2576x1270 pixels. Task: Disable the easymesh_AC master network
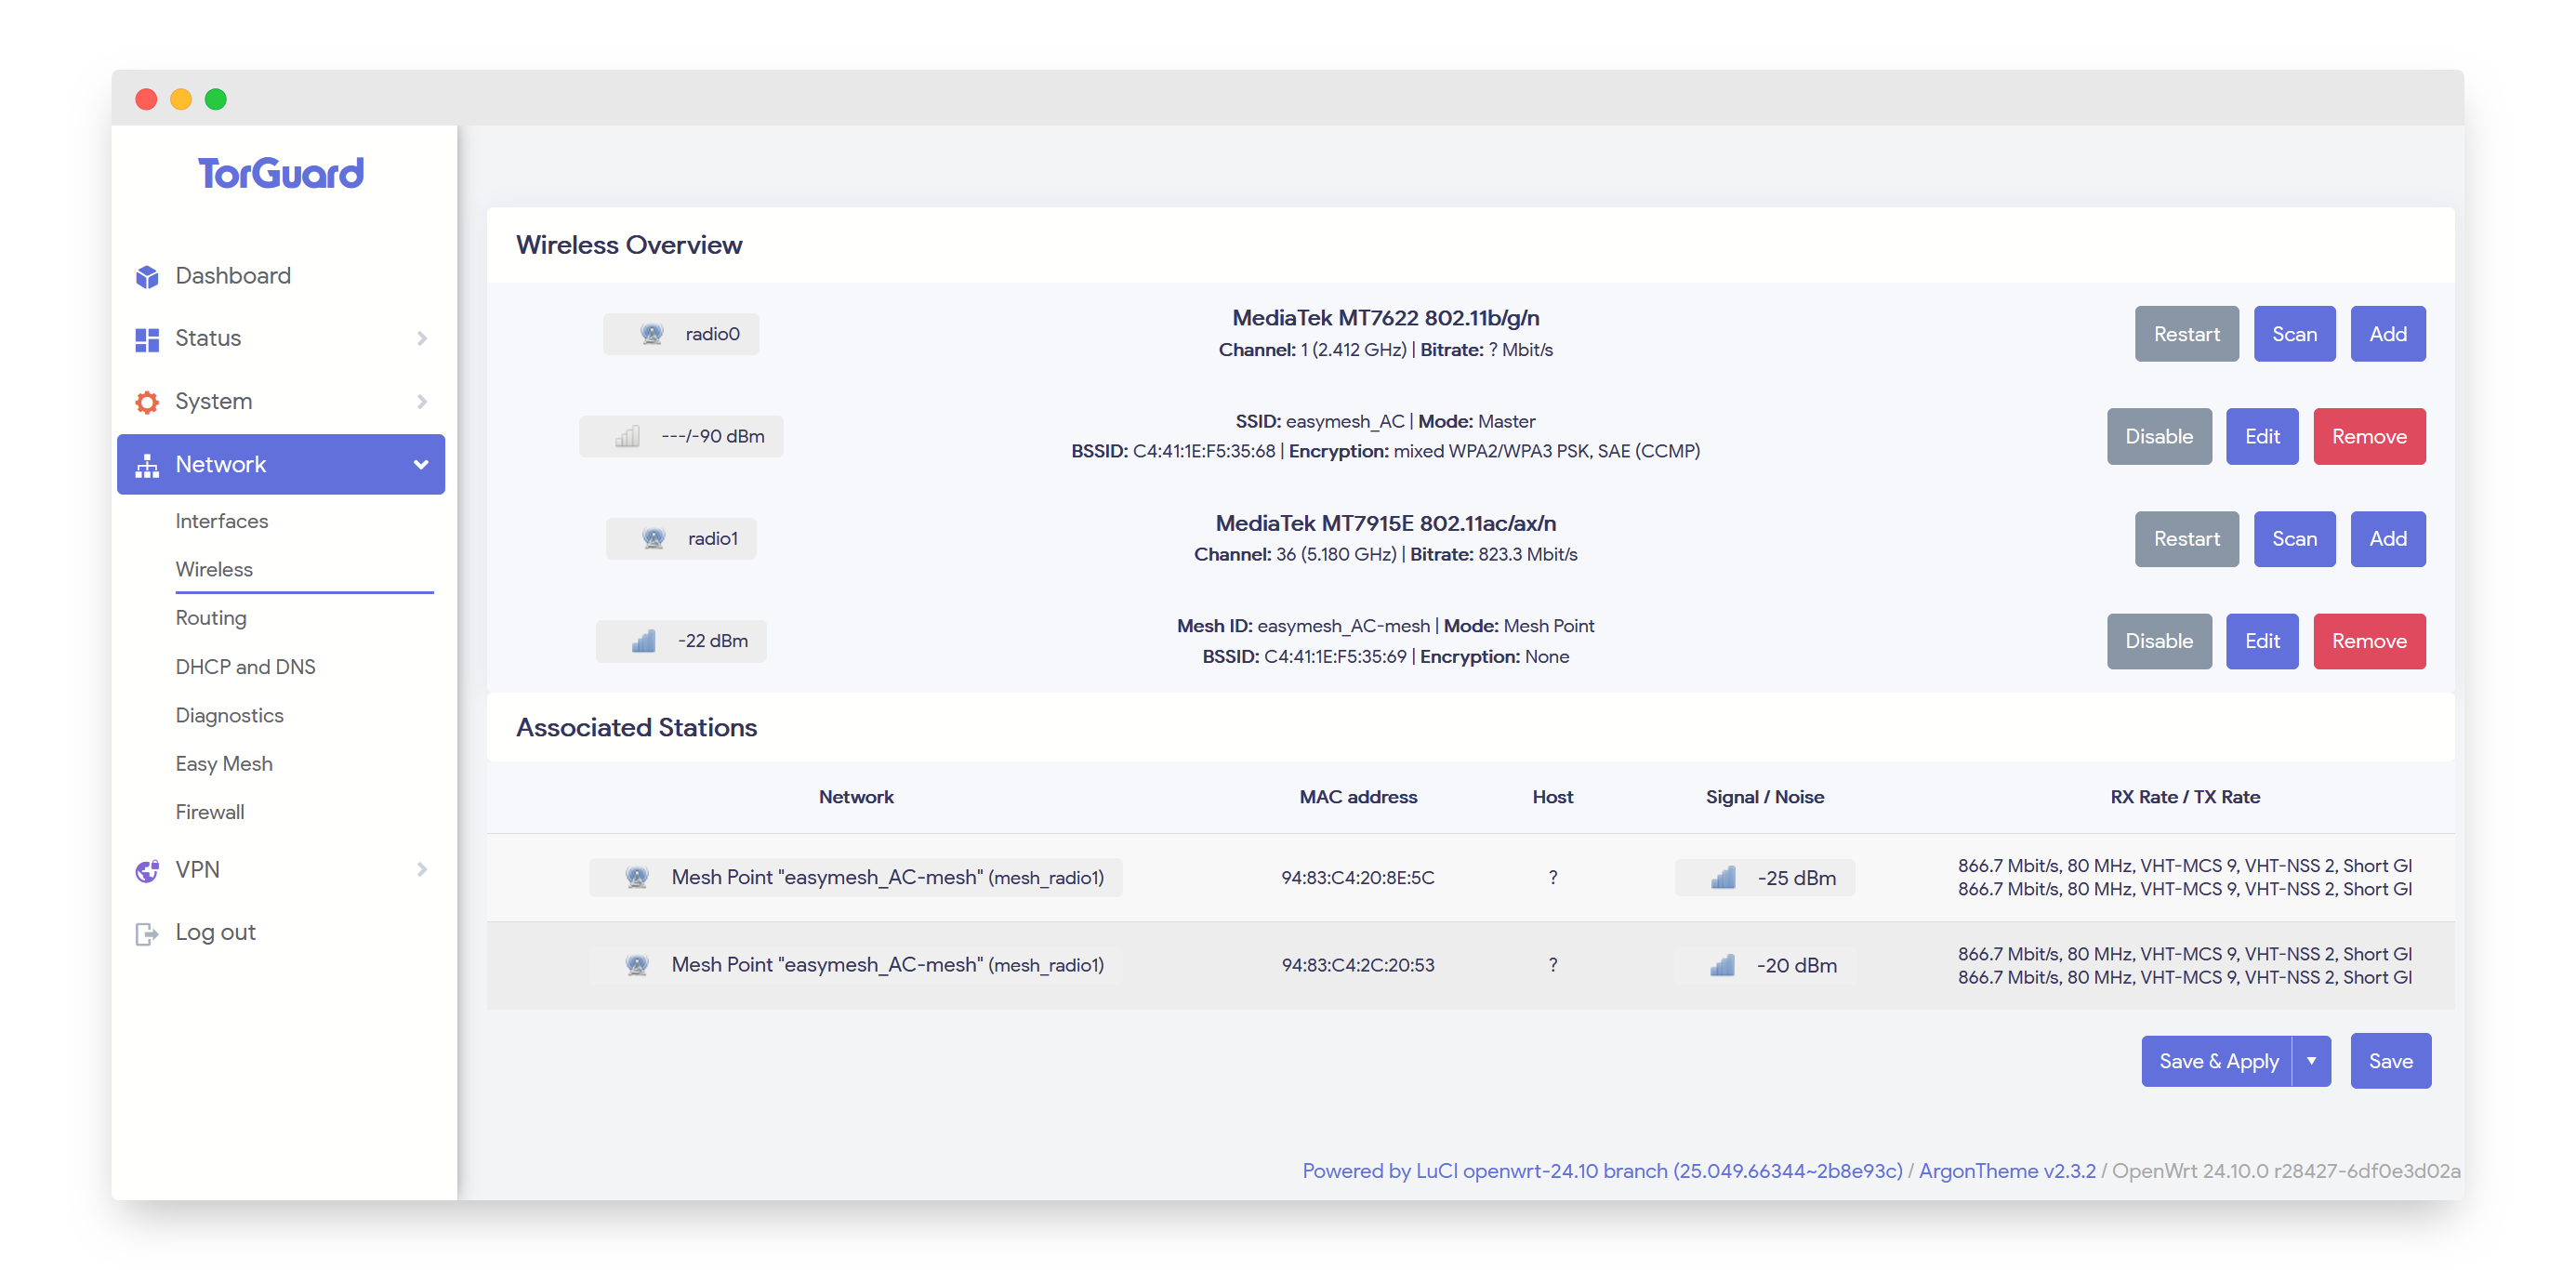2159,436
